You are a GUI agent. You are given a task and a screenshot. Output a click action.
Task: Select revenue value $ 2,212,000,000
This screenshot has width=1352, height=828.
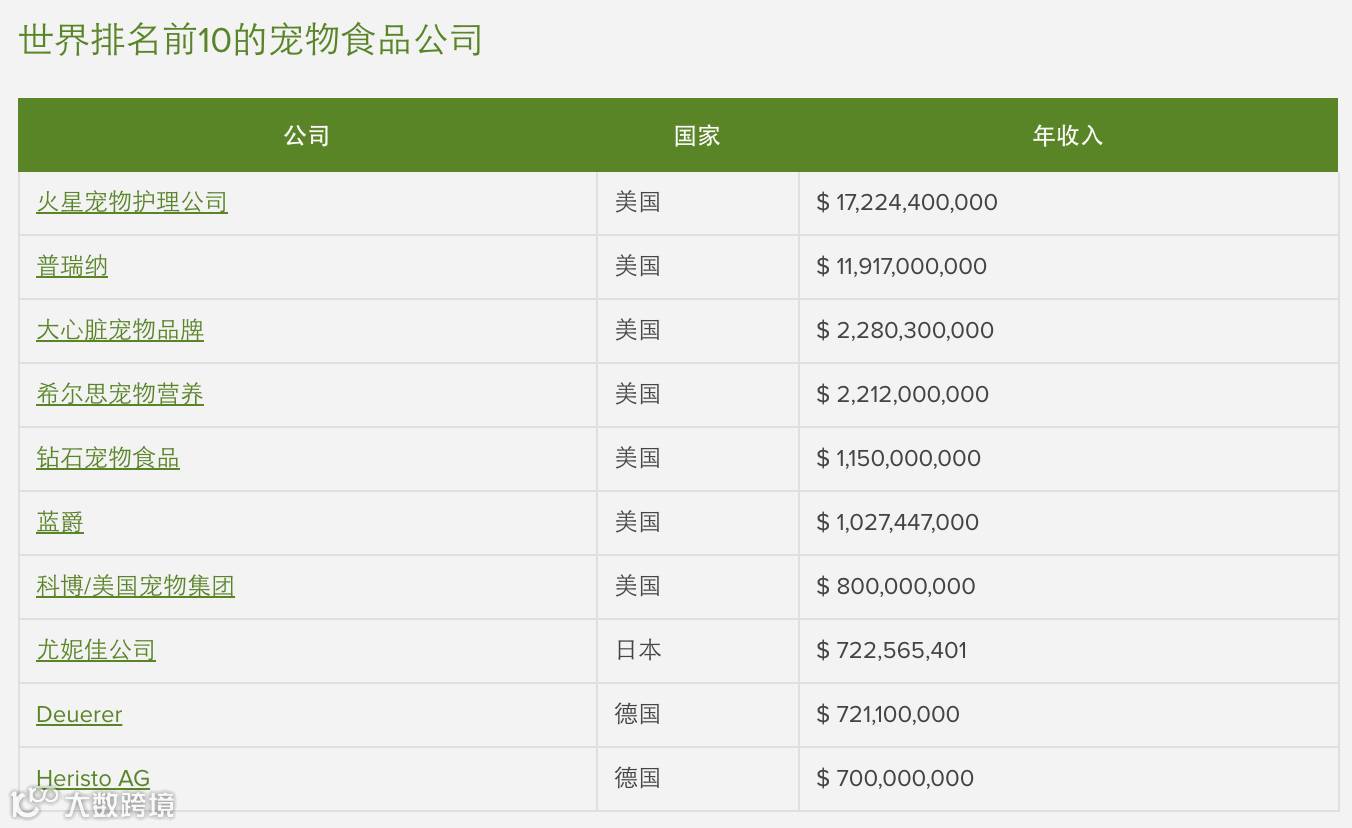click(x=903, y=394)
